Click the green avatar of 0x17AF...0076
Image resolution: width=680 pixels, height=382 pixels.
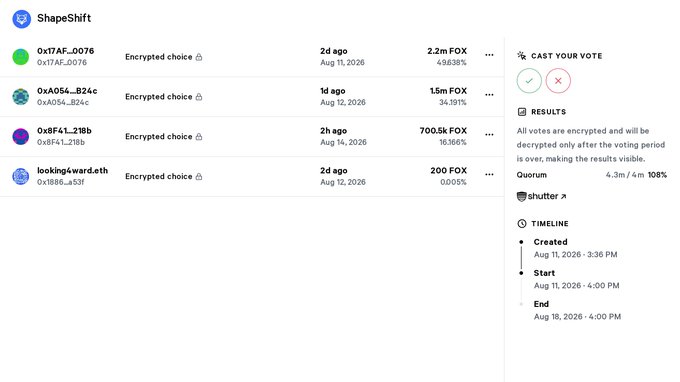pos(20,57)
